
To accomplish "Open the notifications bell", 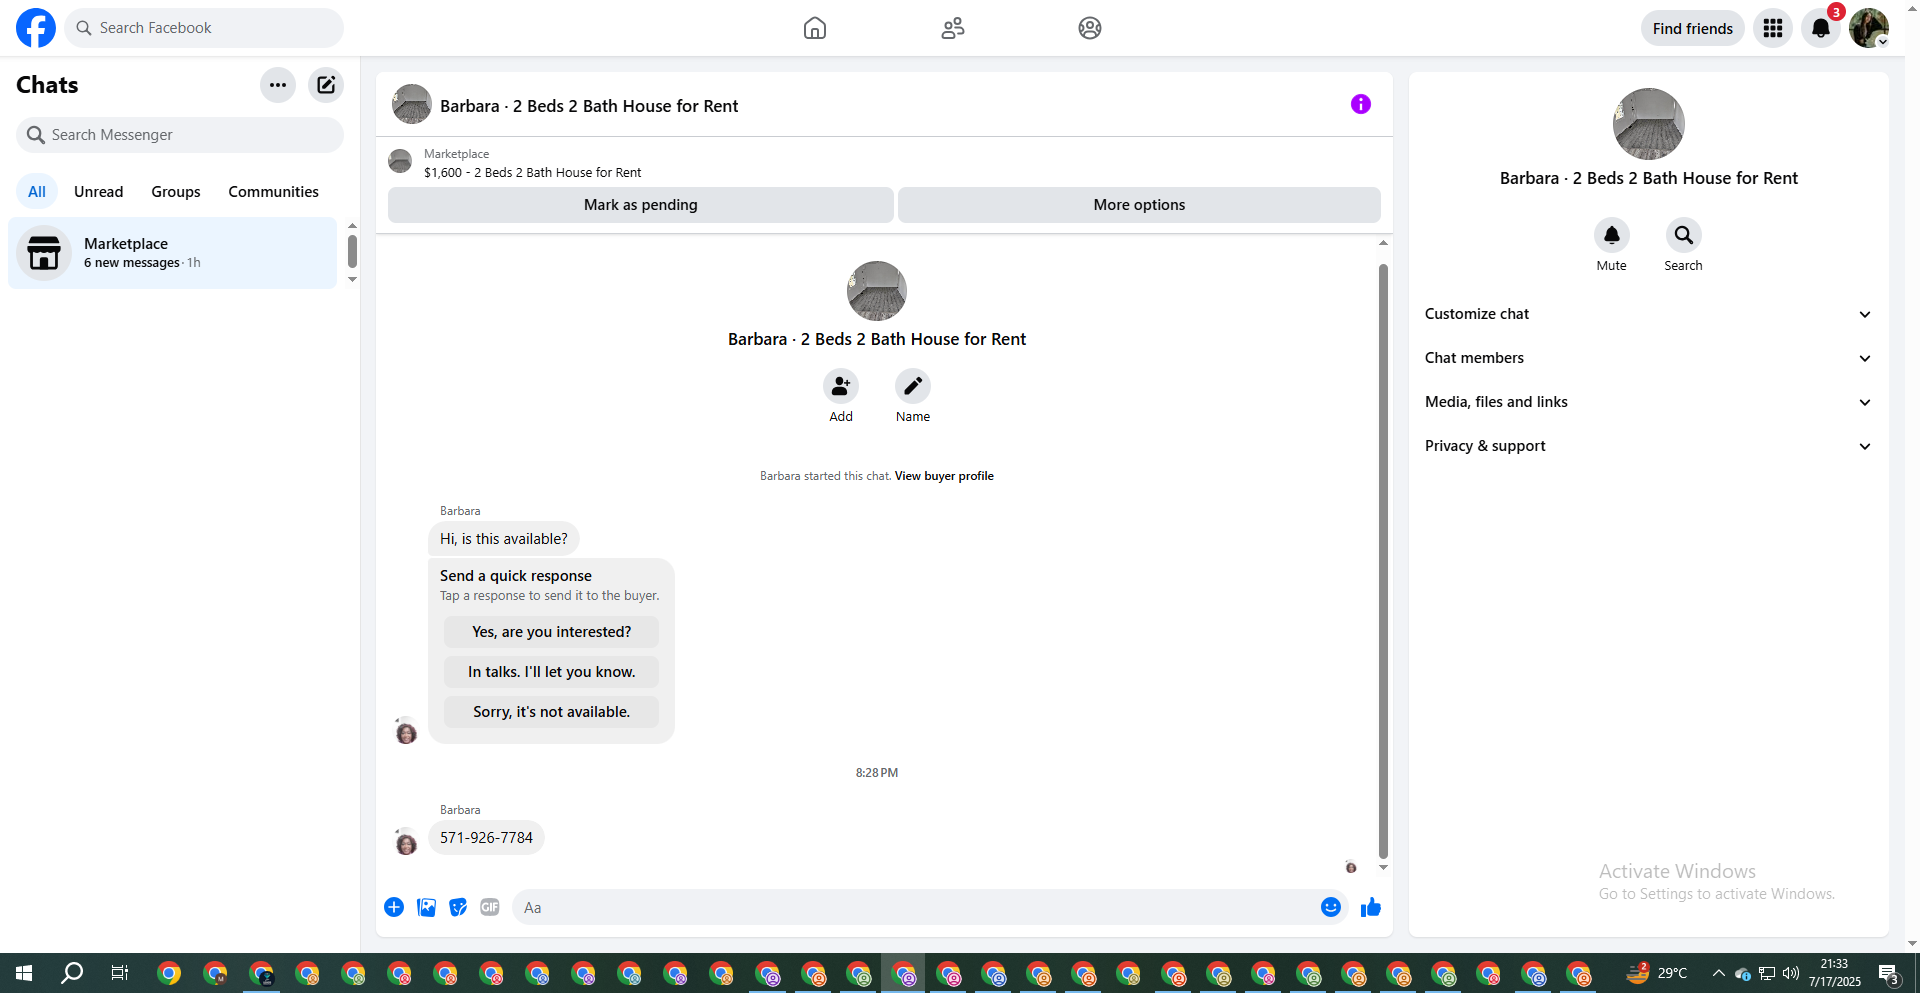I will (1821, 28).
